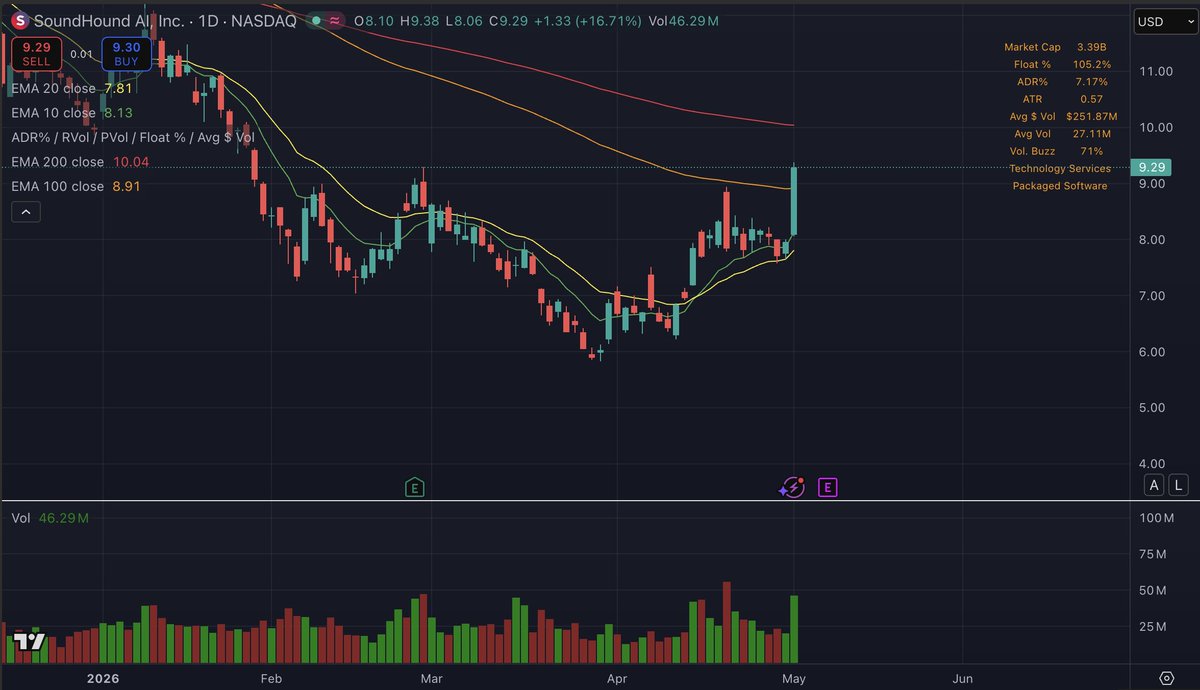Screen dimensions: 1200x690
Task: Click the Float % 105.2% stat
Action: coord(1065,65)
